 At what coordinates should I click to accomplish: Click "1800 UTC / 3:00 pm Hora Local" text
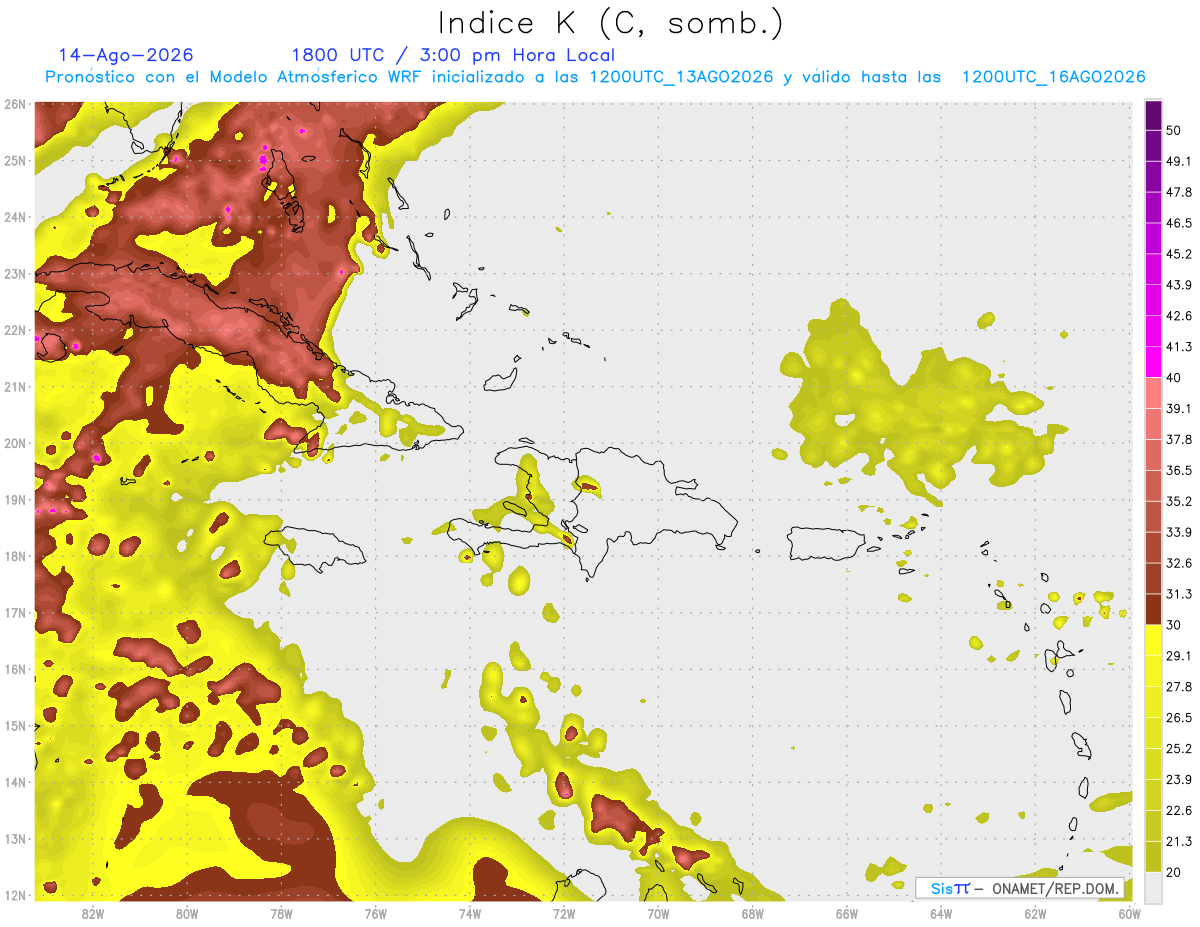(453, 56)
